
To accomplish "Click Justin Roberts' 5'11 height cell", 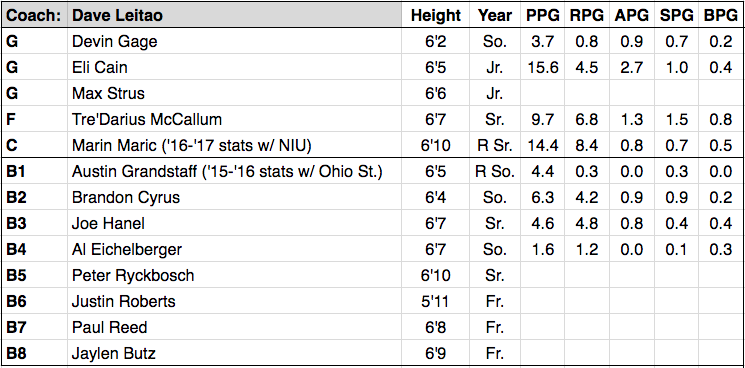I will coord(436,301).
